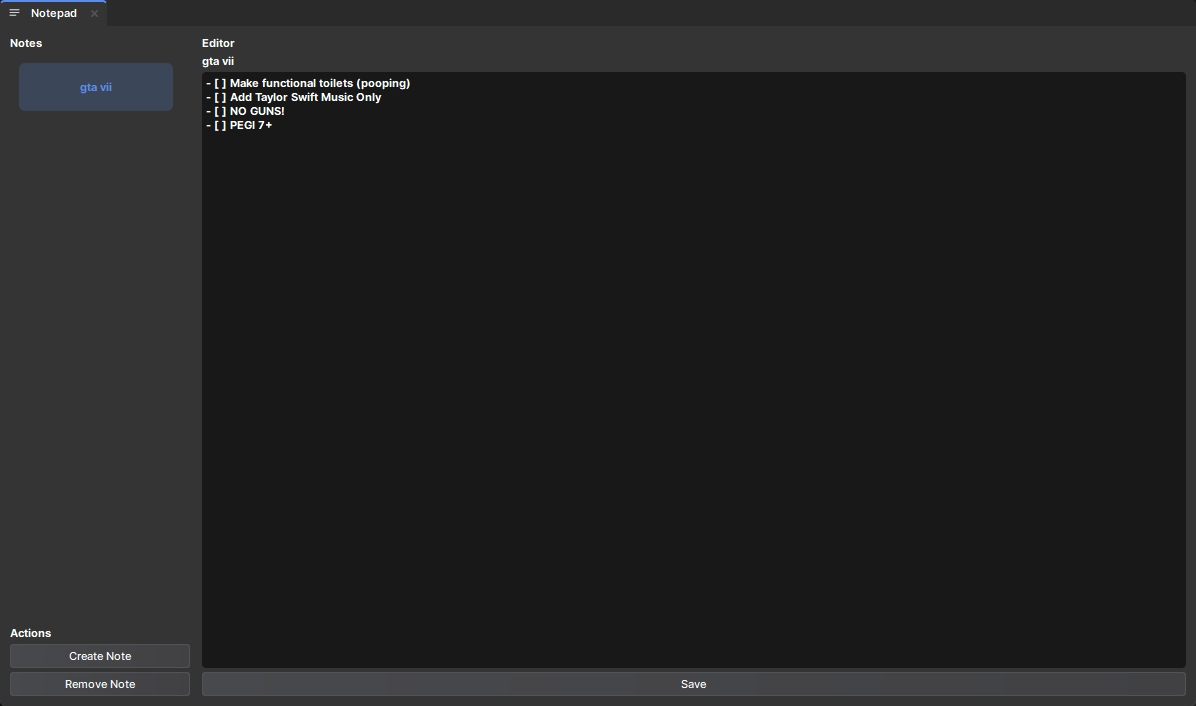
Task: Save the current note
Action: (693, 685)
